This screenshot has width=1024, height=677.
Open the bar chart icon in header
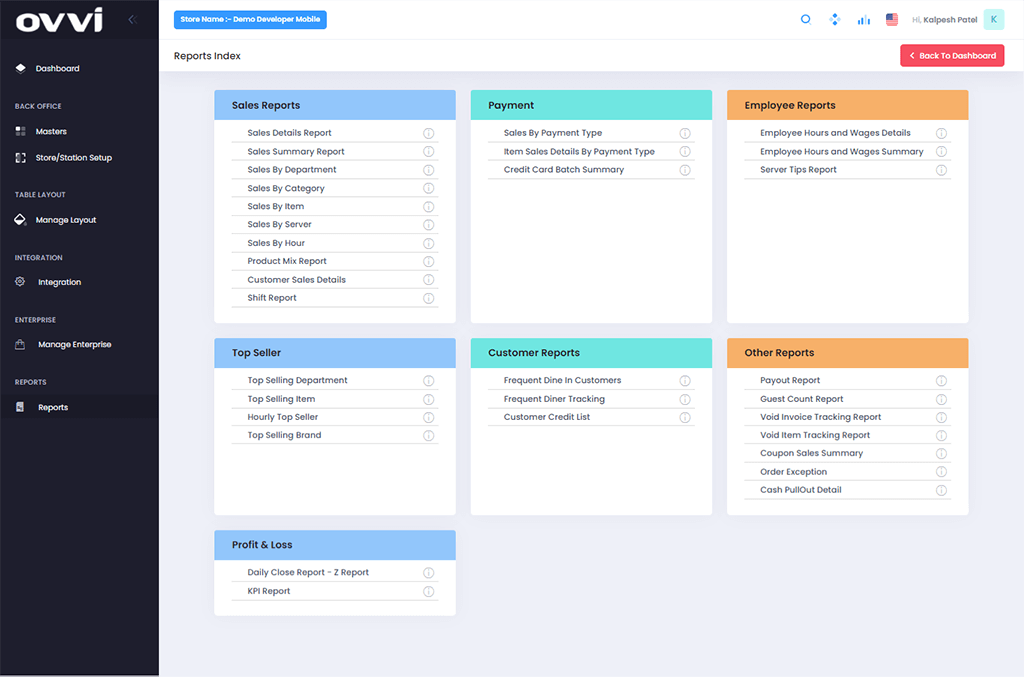tap(863, 20)
